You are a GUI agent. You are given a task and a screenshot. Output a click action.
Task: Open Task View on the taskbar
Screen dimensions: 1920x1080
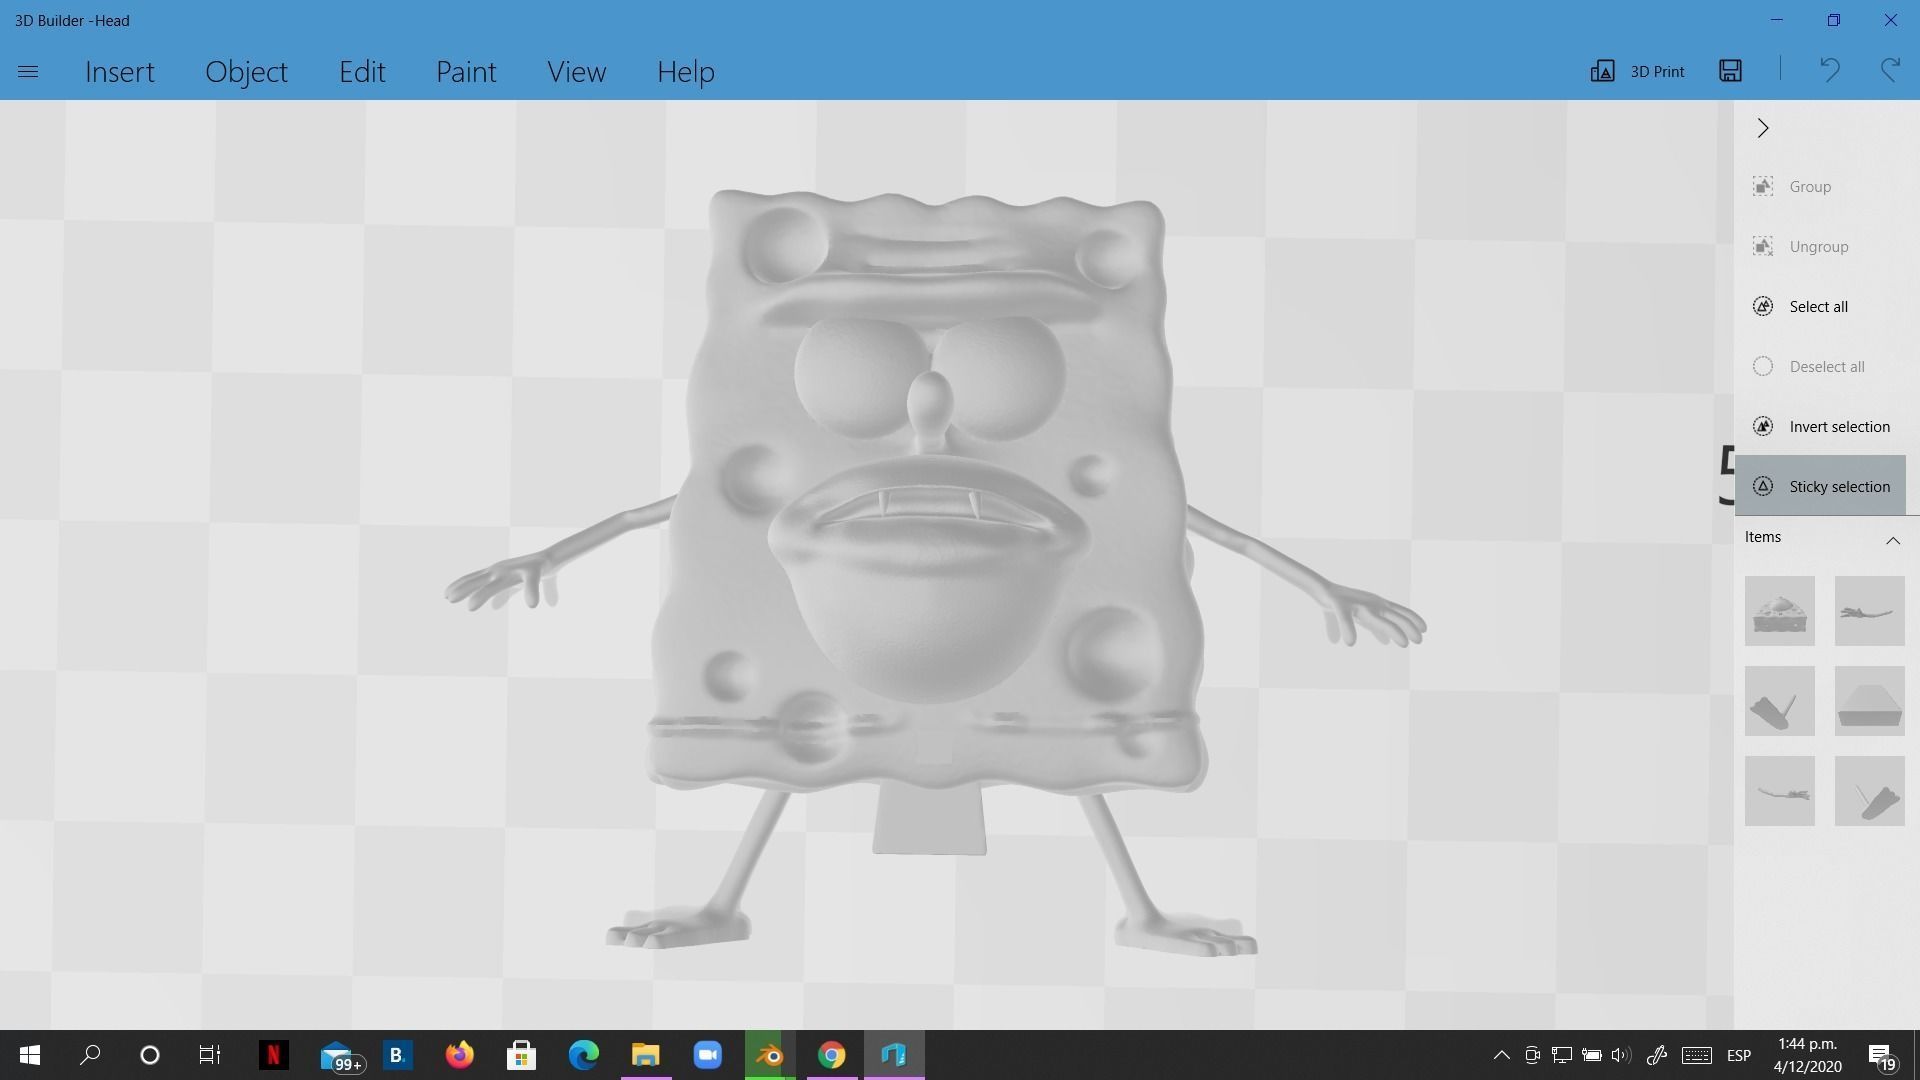pyautogui.click(x=209, y=1055)
